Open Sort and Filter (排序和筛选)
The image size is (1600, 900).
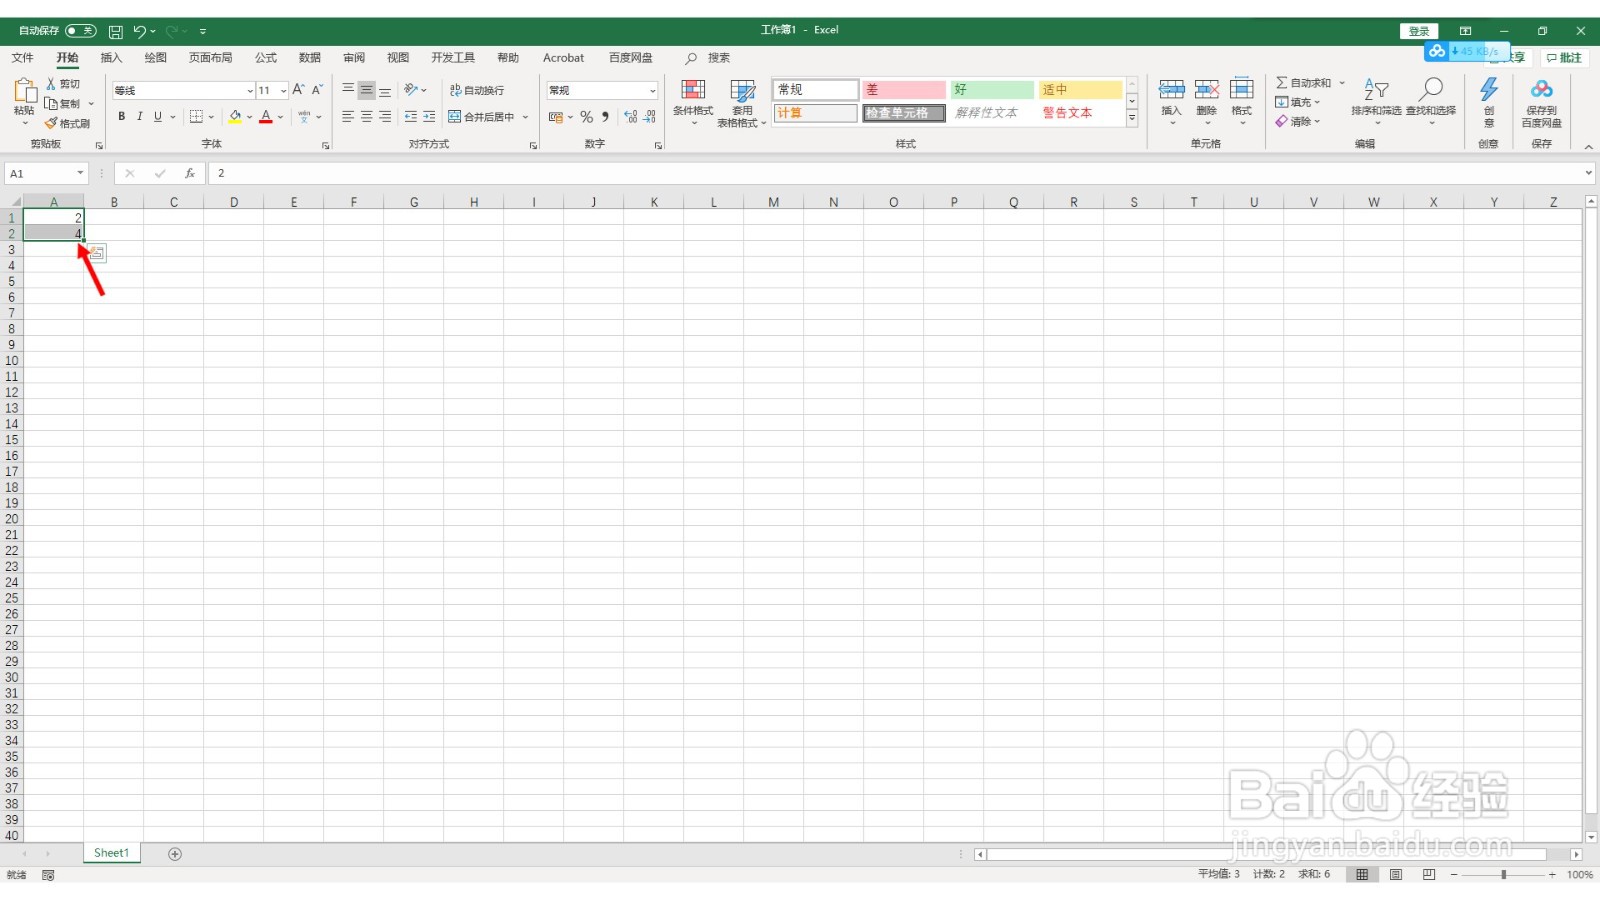point(1376,100)
